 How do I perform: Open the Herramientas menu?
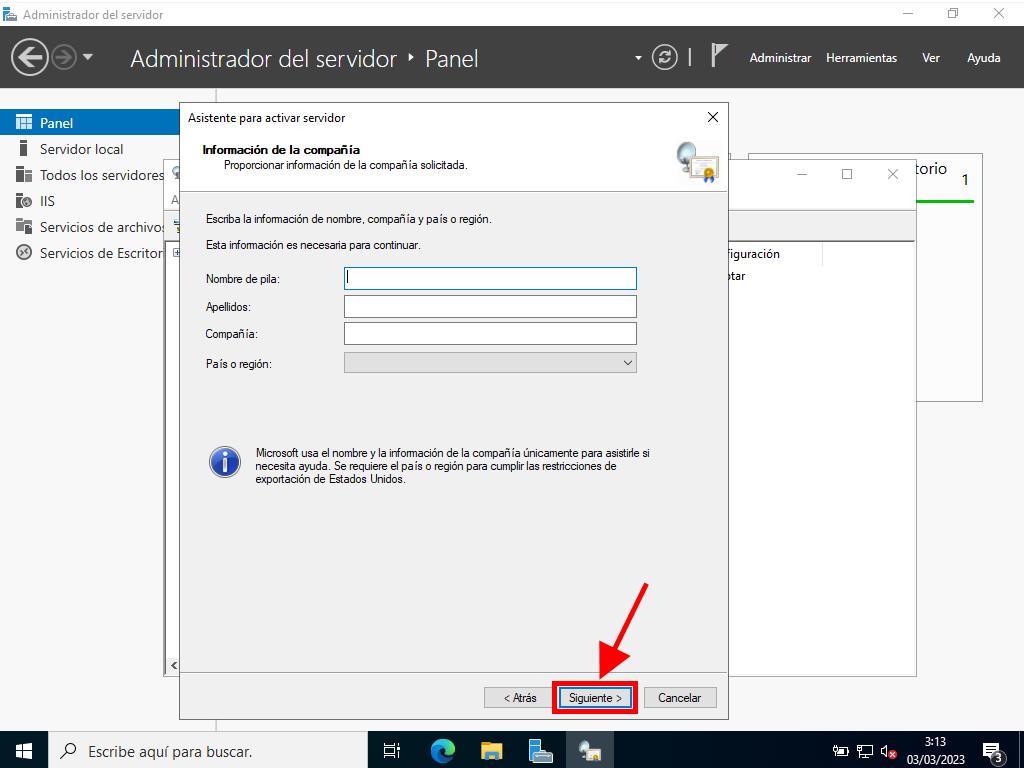(x=861, y=58)
